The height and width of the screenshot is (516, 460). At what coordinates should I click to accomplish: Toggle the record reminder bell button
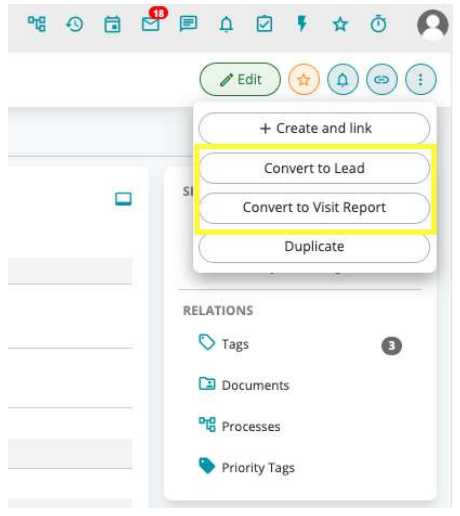(343, 80)
